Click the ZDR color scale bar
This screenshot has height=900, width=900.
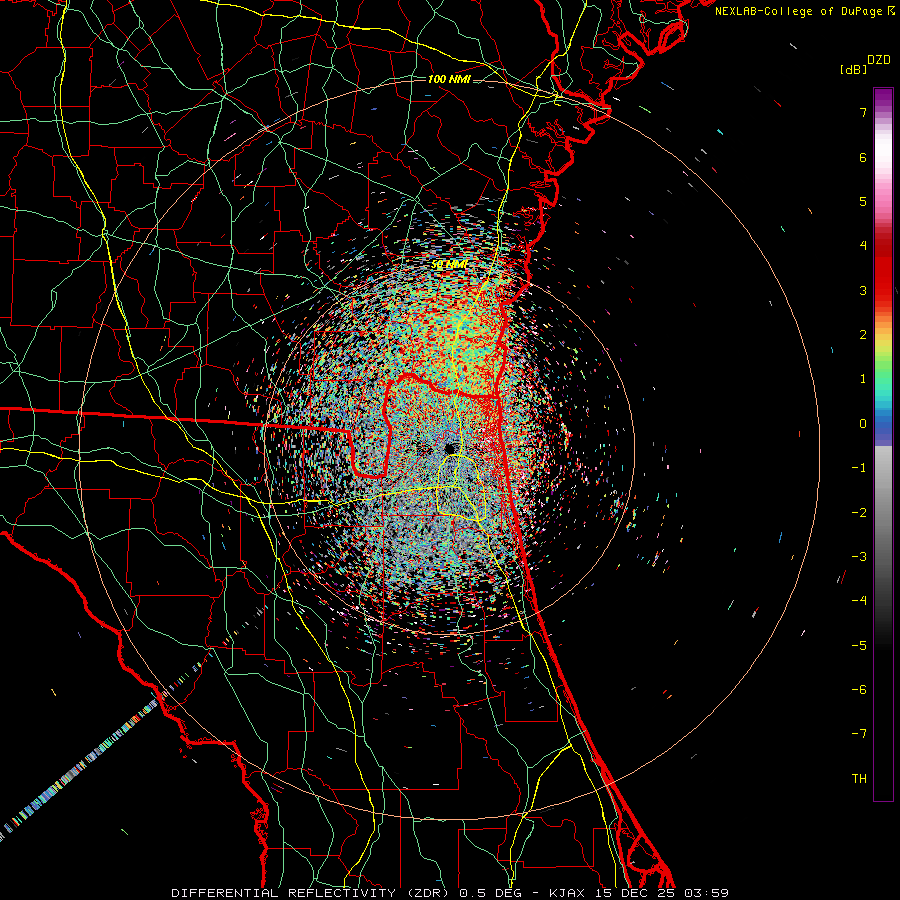point(883,444)
